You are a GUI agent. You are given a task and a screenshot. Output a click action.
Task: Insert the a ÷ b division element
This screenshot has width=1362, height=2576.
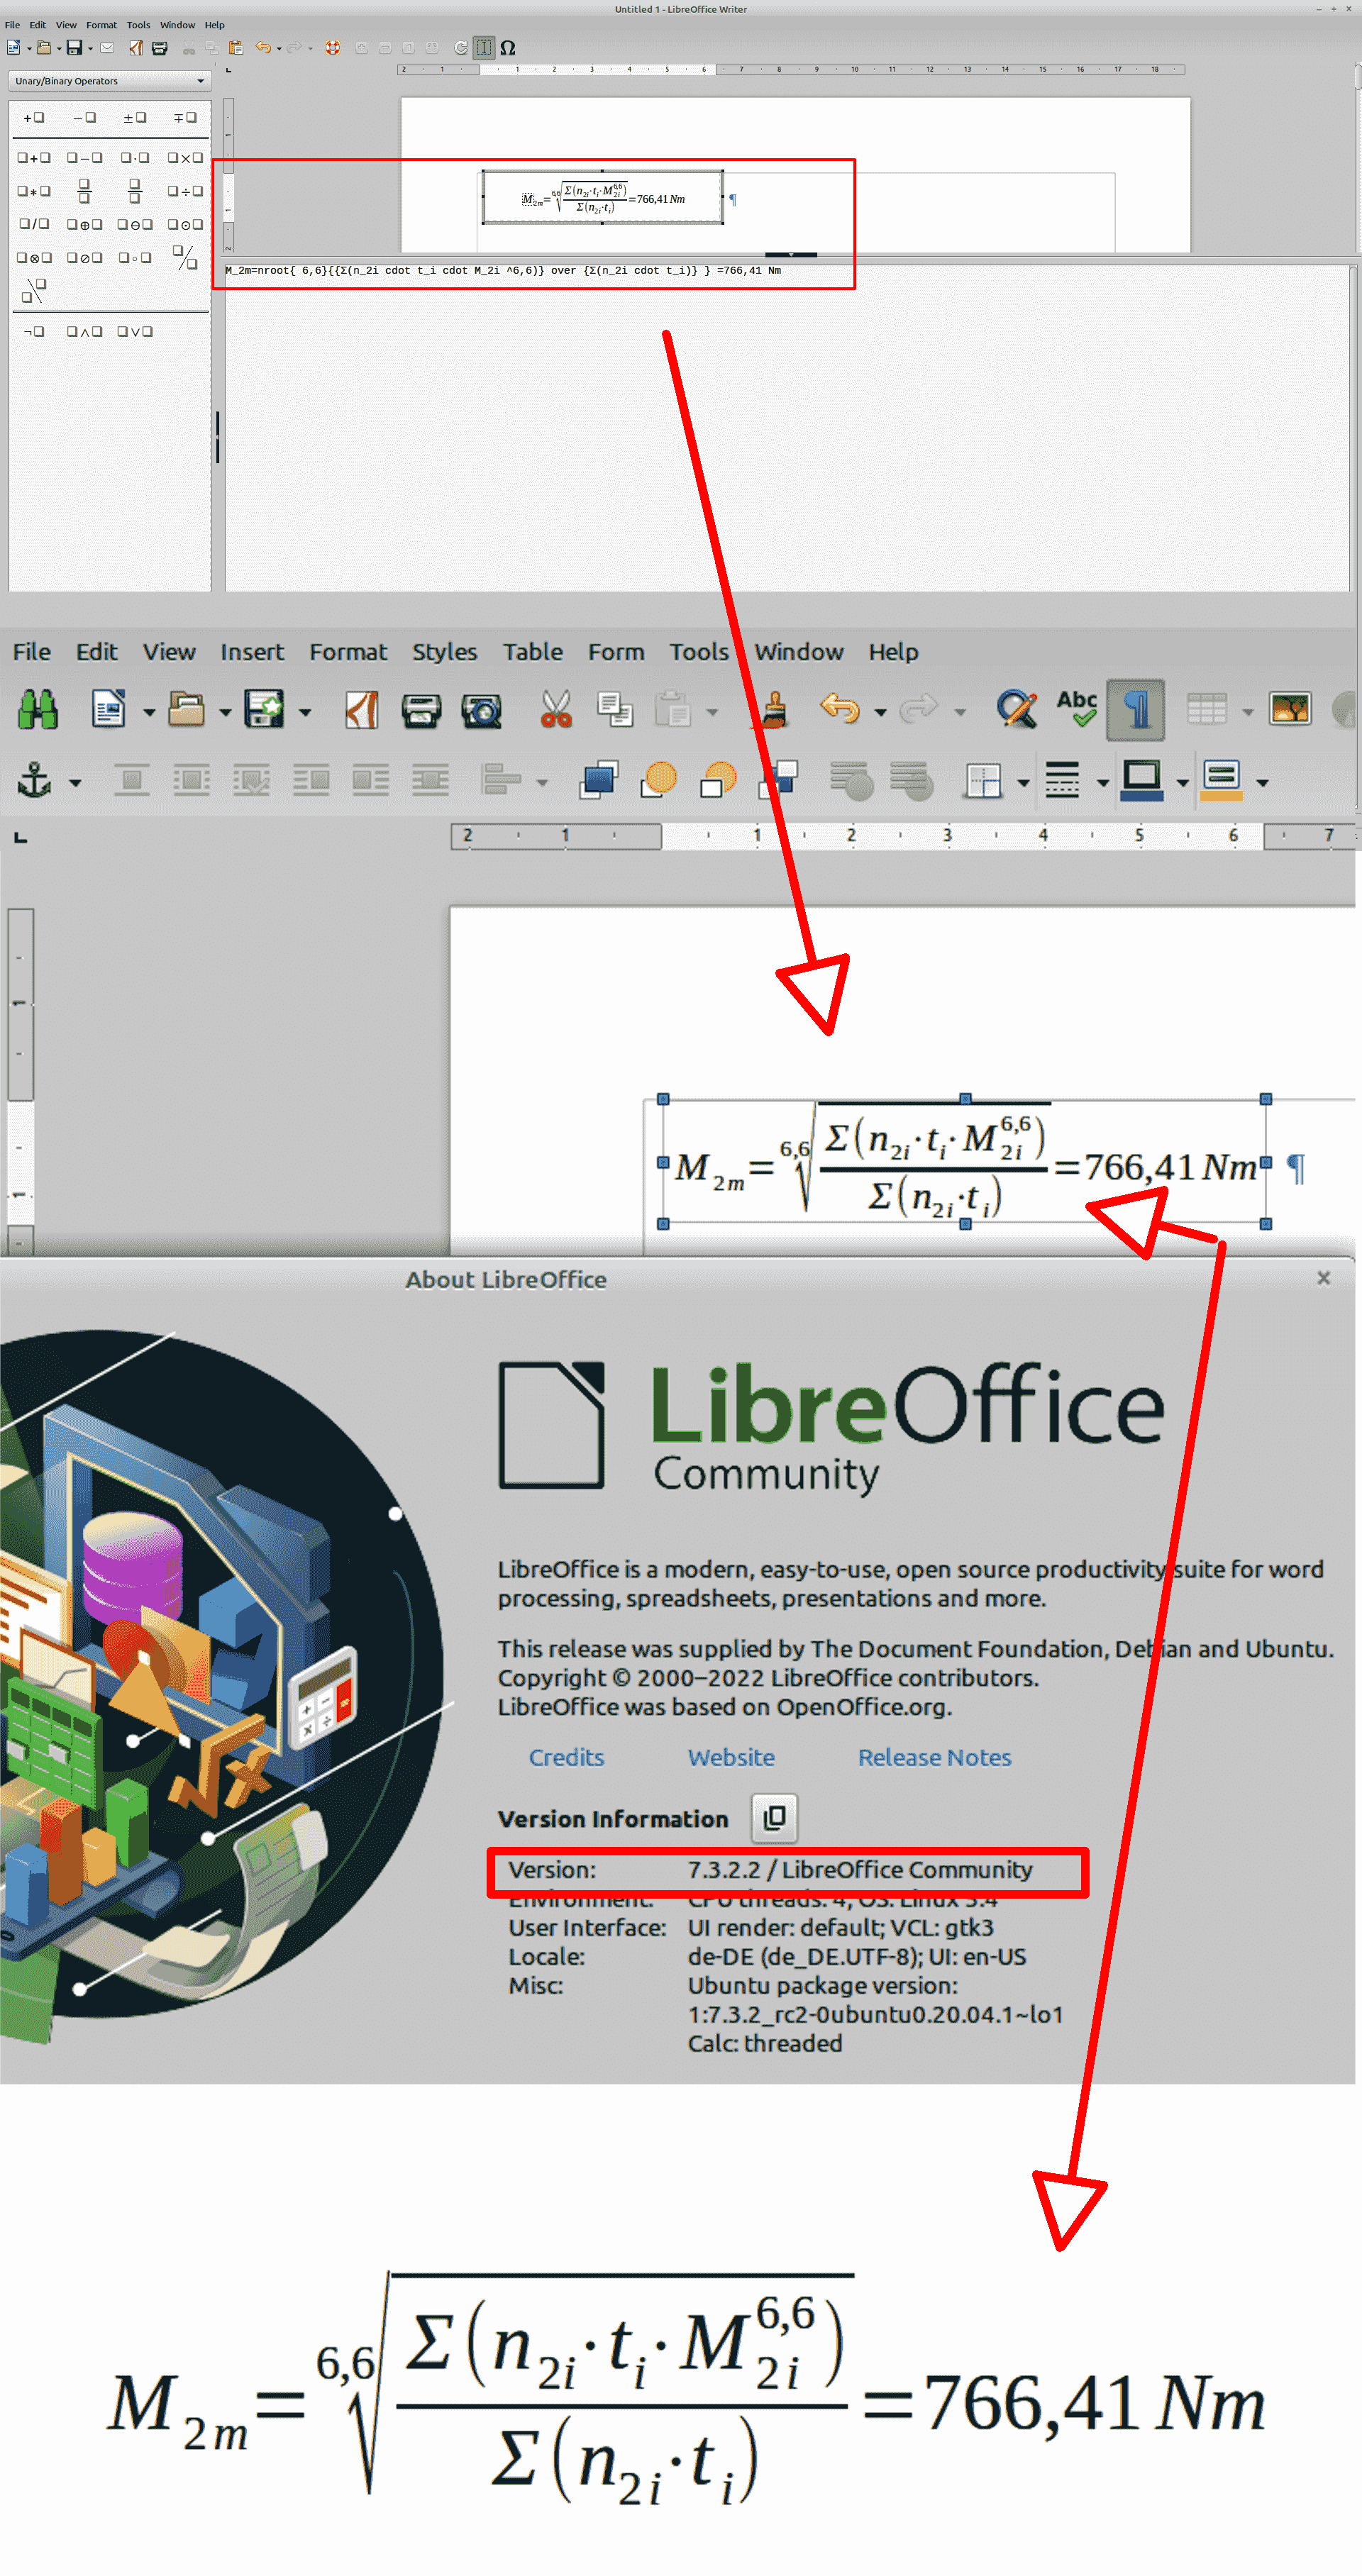point(185,191)
